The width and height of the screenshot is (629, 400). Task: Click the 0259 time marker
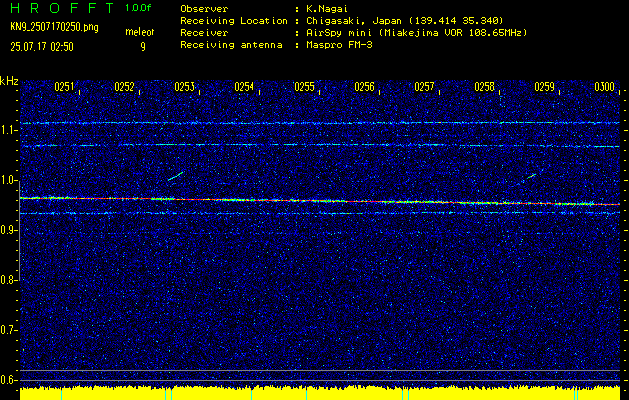pos(545,87)
